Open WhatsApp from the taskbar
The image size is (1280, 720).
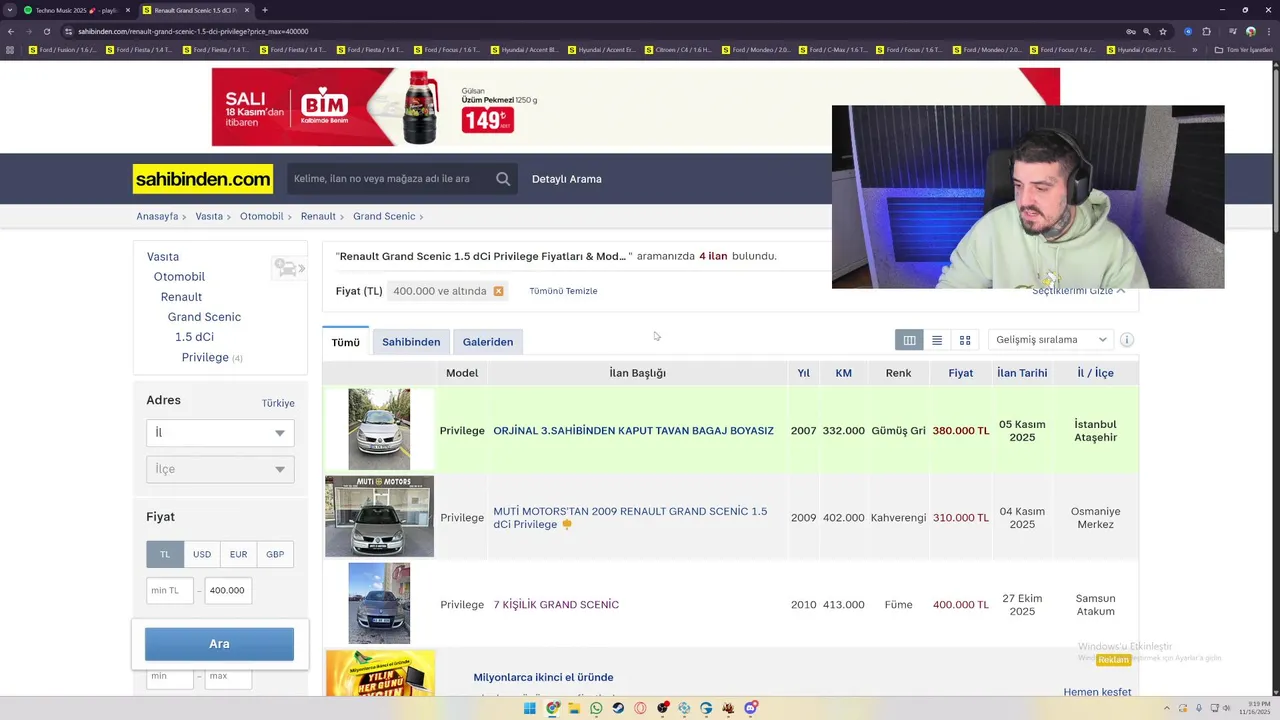point(596,708)
